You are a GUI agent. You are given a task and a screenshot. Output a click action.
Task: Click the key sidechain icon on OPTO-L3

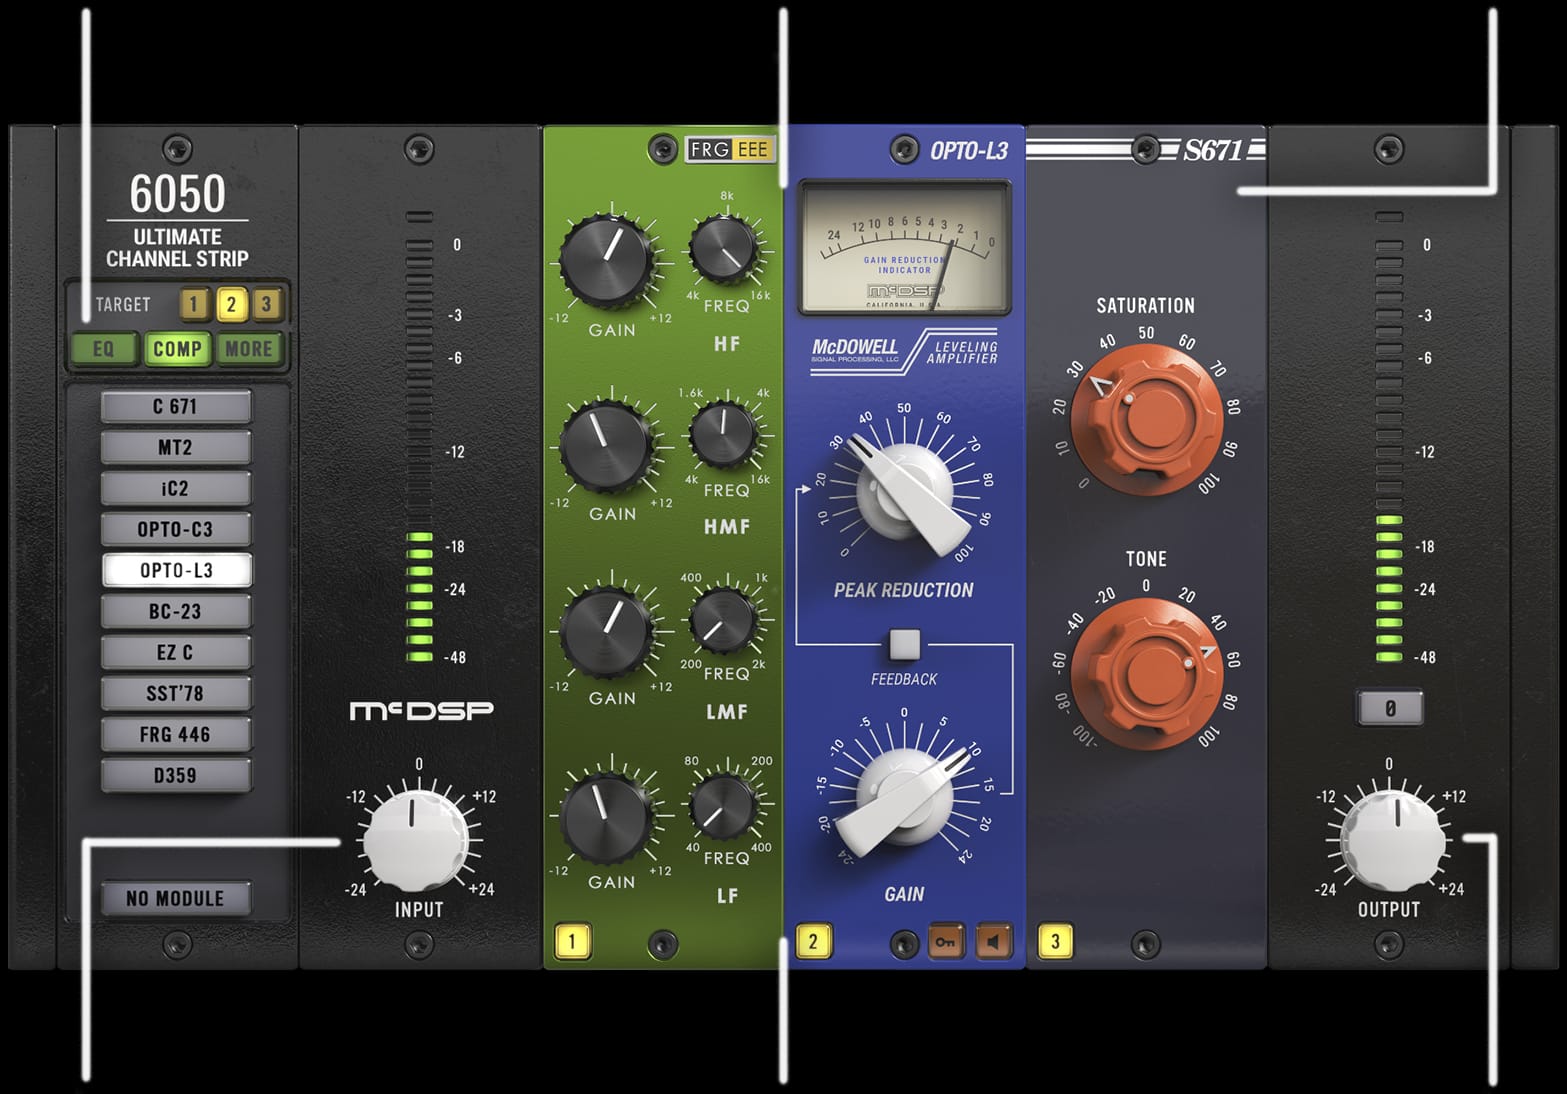click(x=945, y=942)
